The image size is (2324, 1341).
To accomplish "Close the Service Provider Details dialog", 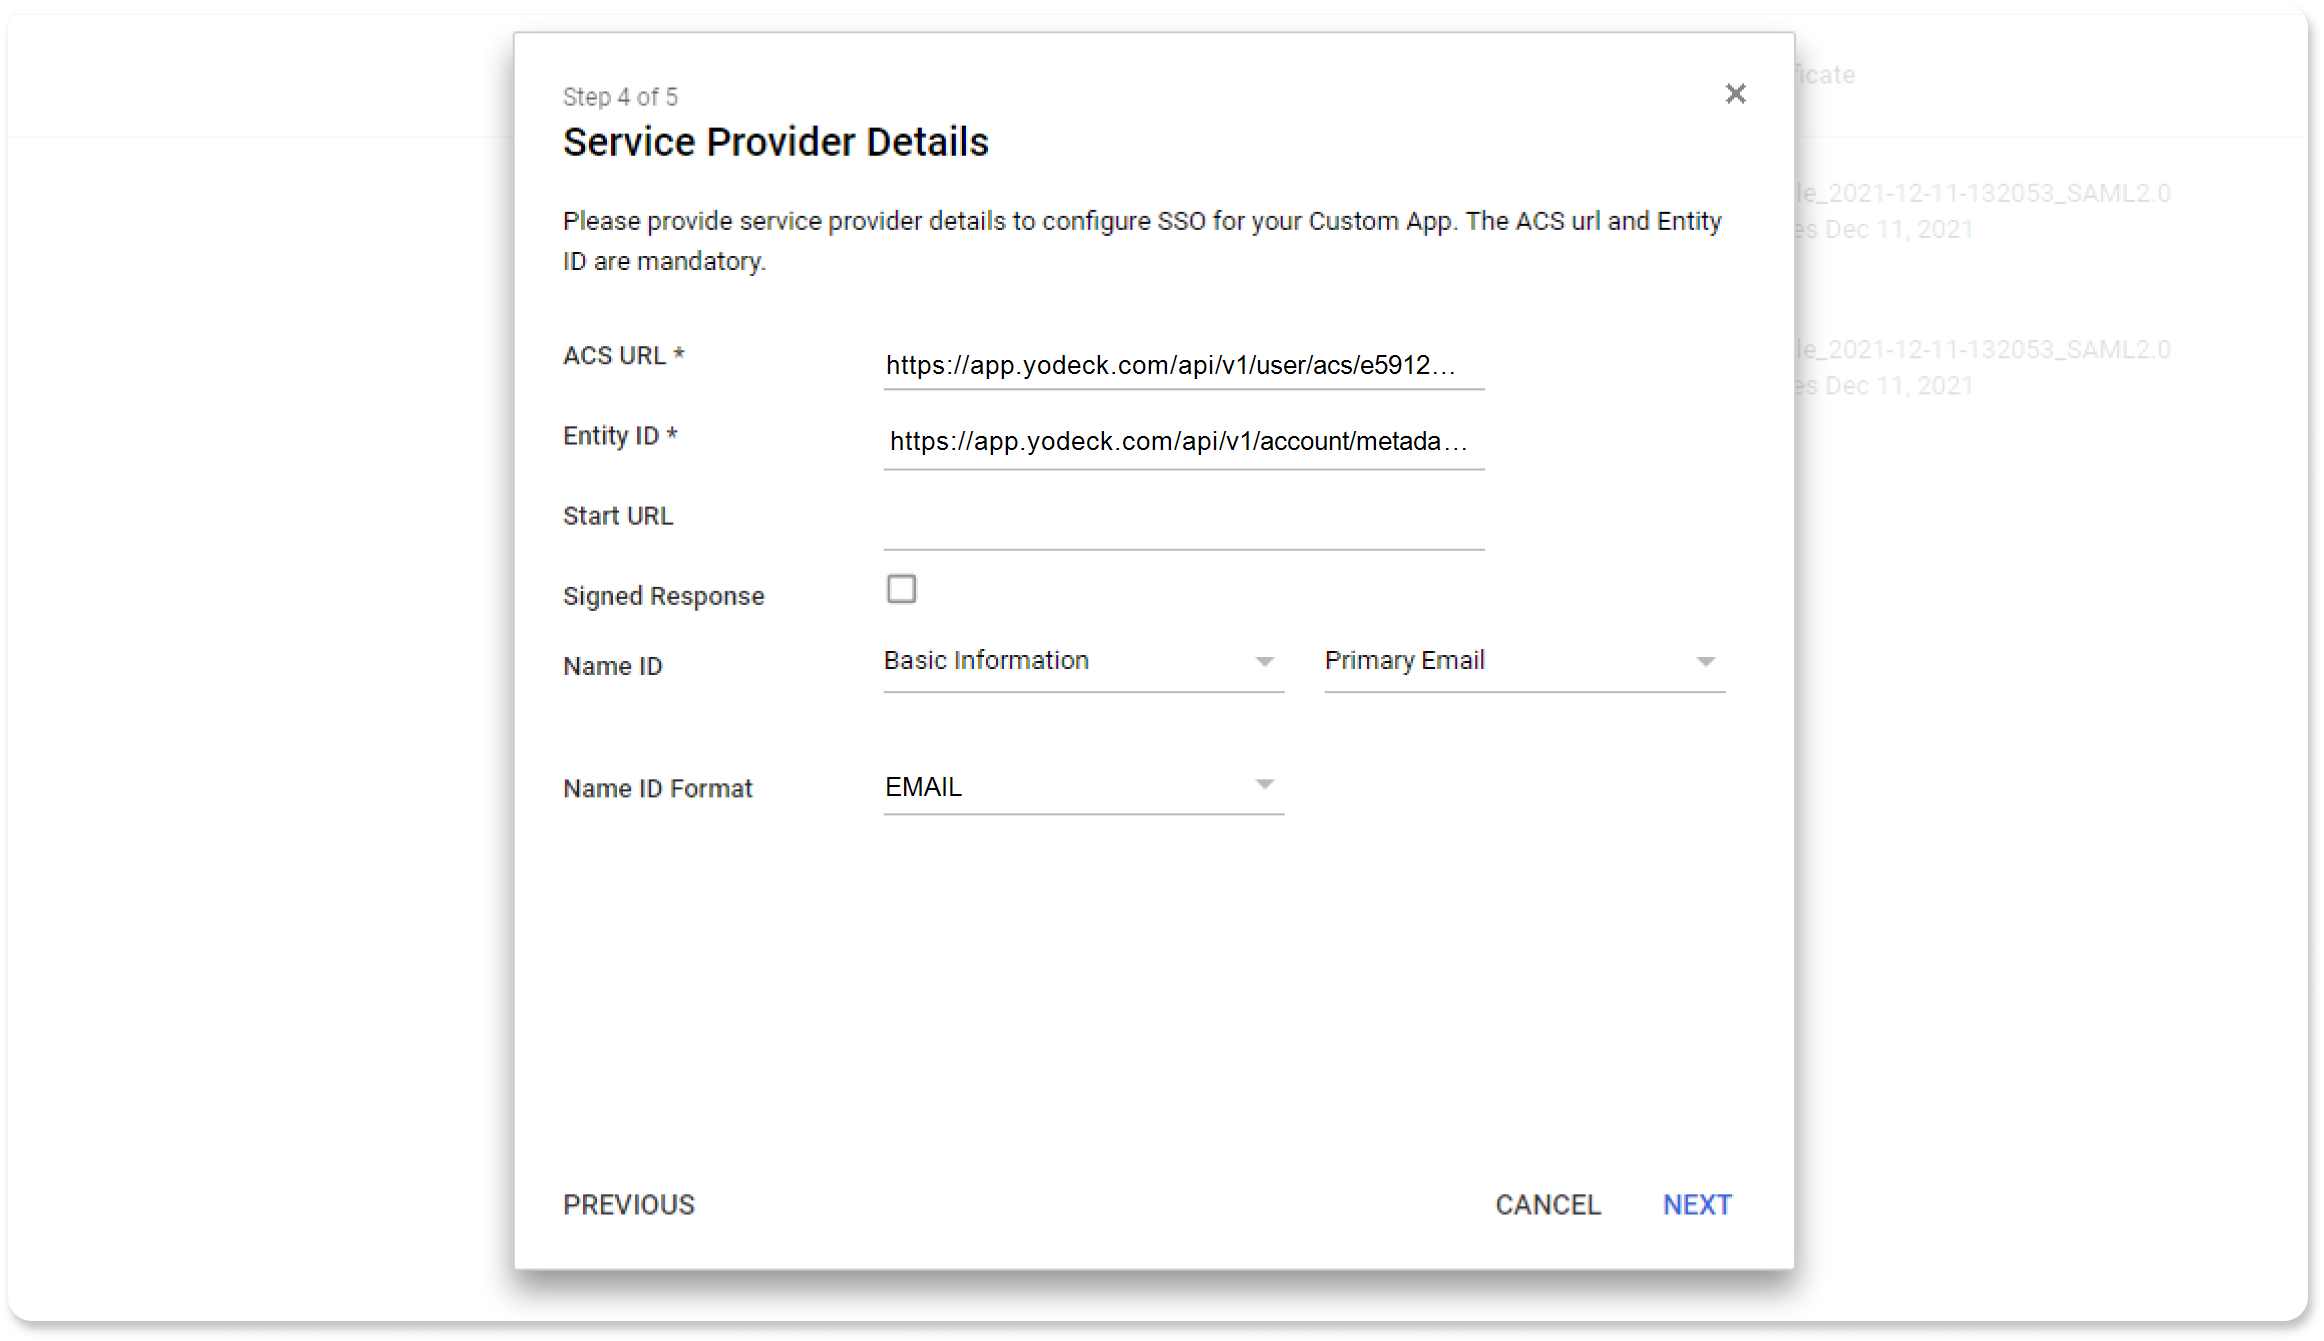I will (x=1735, y=94).
